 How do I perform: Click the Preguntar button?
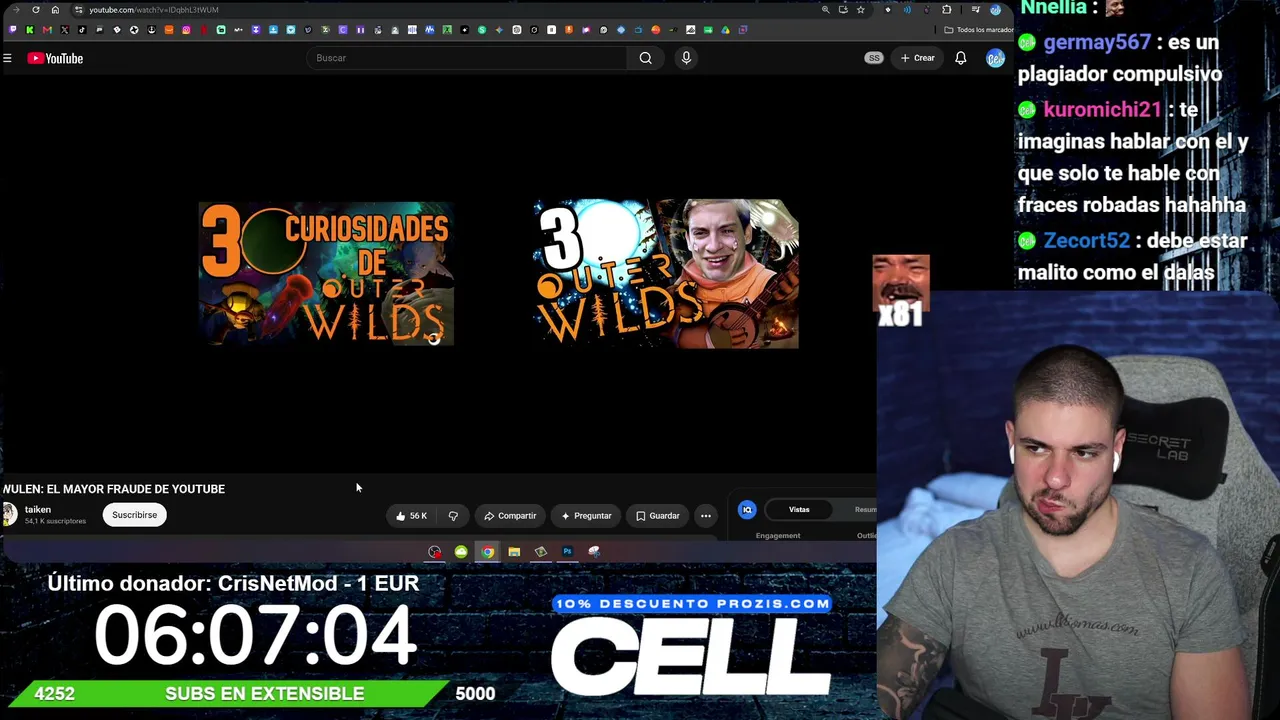(x=586, y=516)
